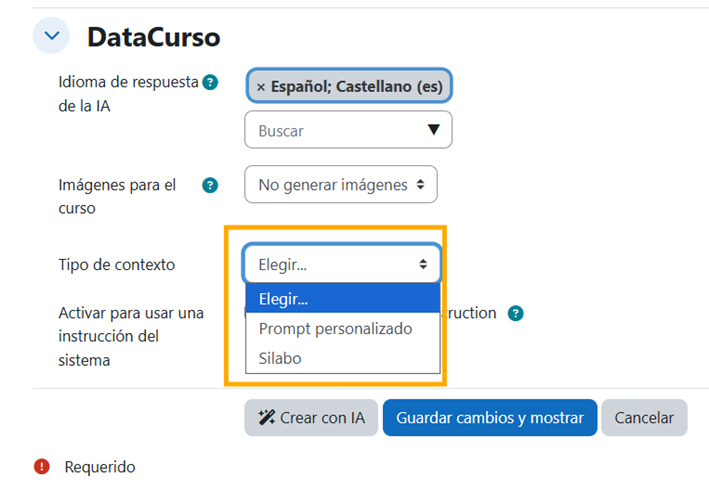Choose the highlighted Elegir... list option
The height and width of the screenshot is (503, 709).
point(342,299)
